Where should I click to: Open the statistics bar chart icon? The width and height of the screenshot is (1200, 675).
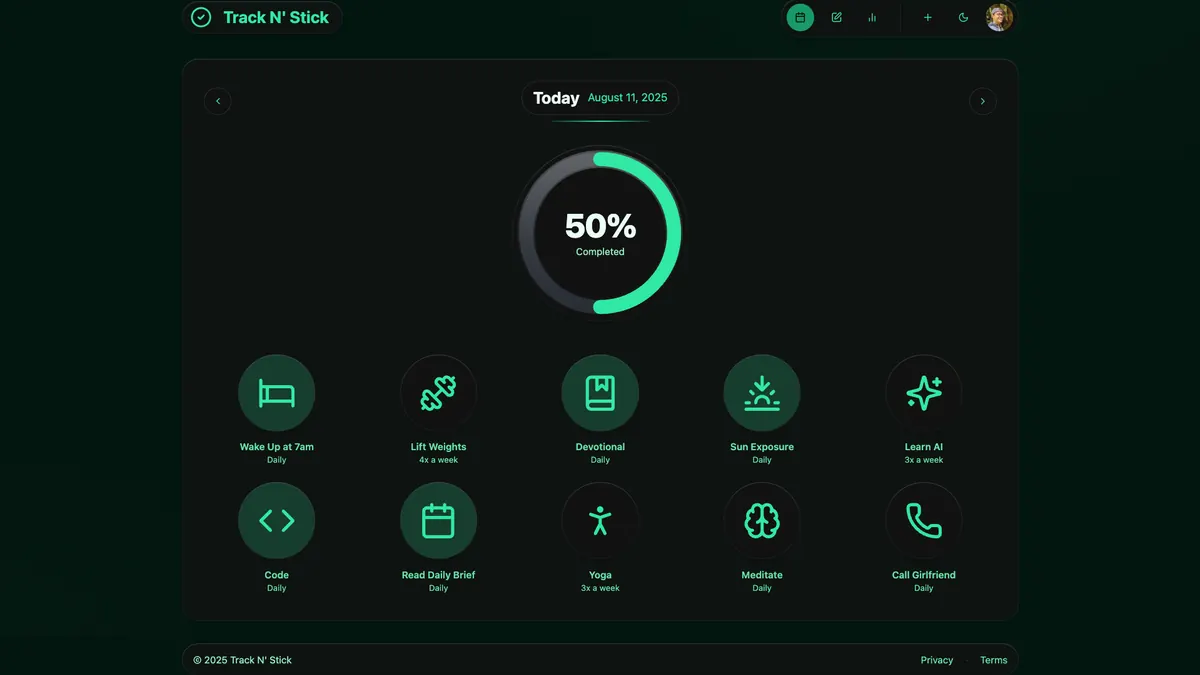pyautogui.click(x=872, y=17)
